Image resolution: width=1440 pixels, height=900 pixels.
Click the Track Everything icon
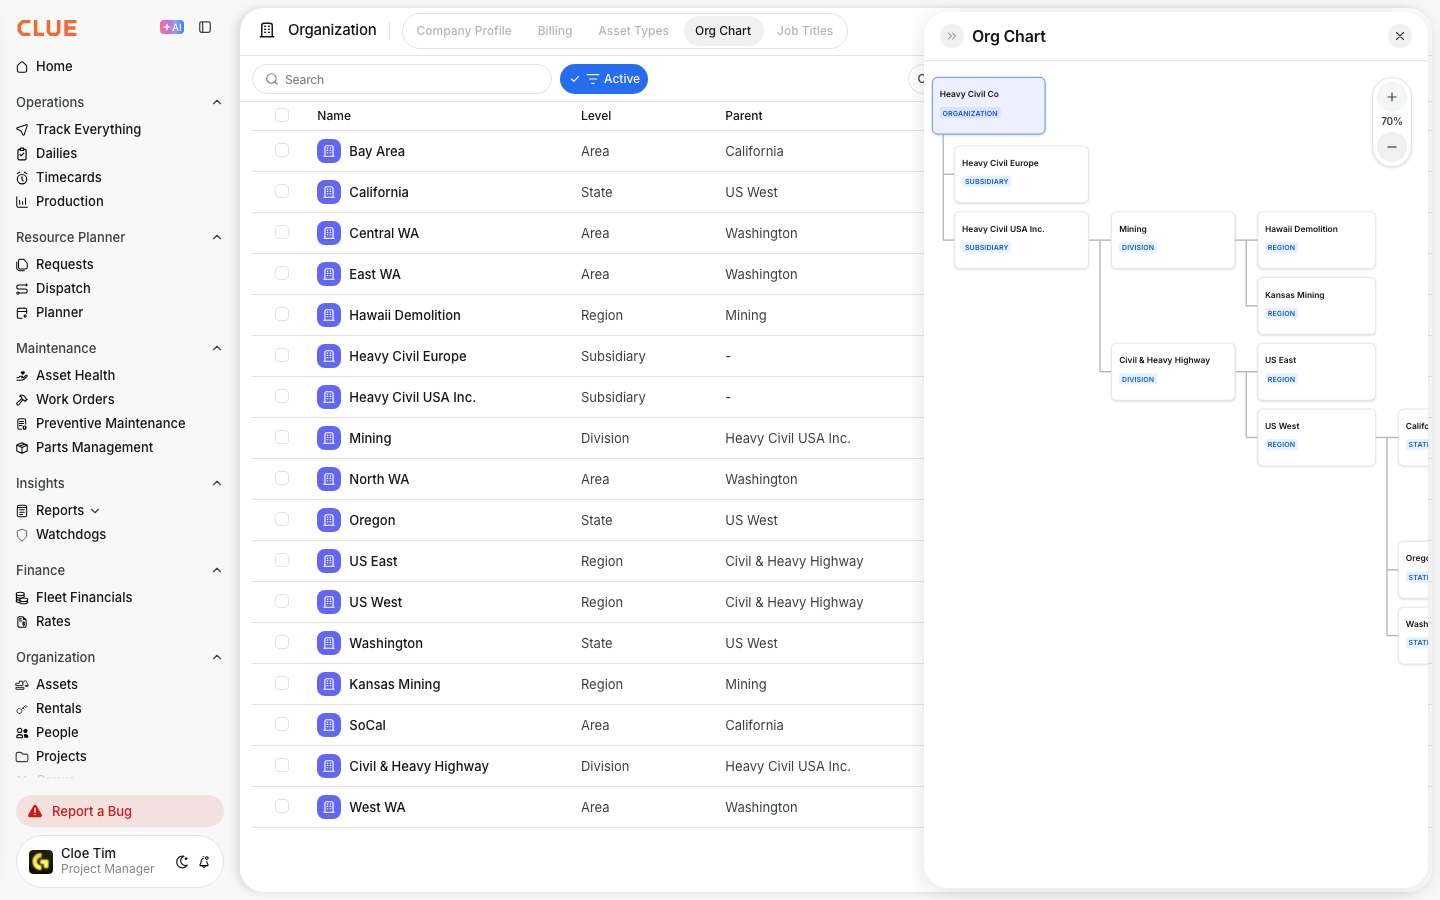click(x=22, y=129)
